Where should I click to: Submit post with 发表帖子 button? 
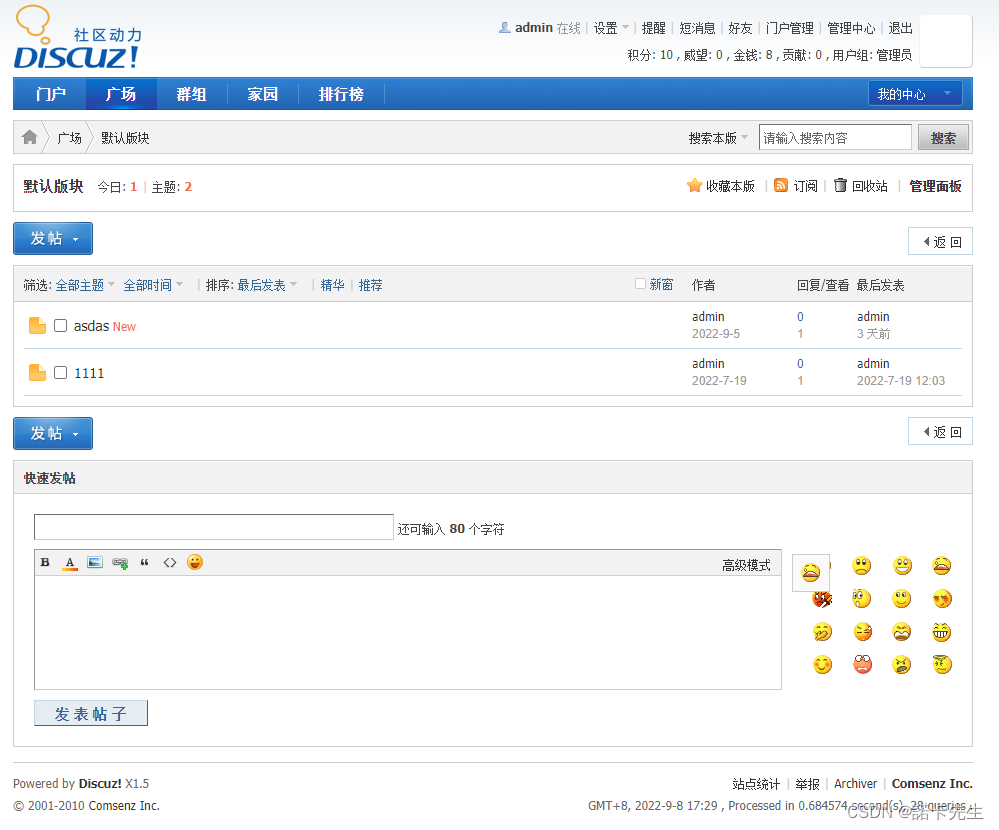(x=90, y=713)
